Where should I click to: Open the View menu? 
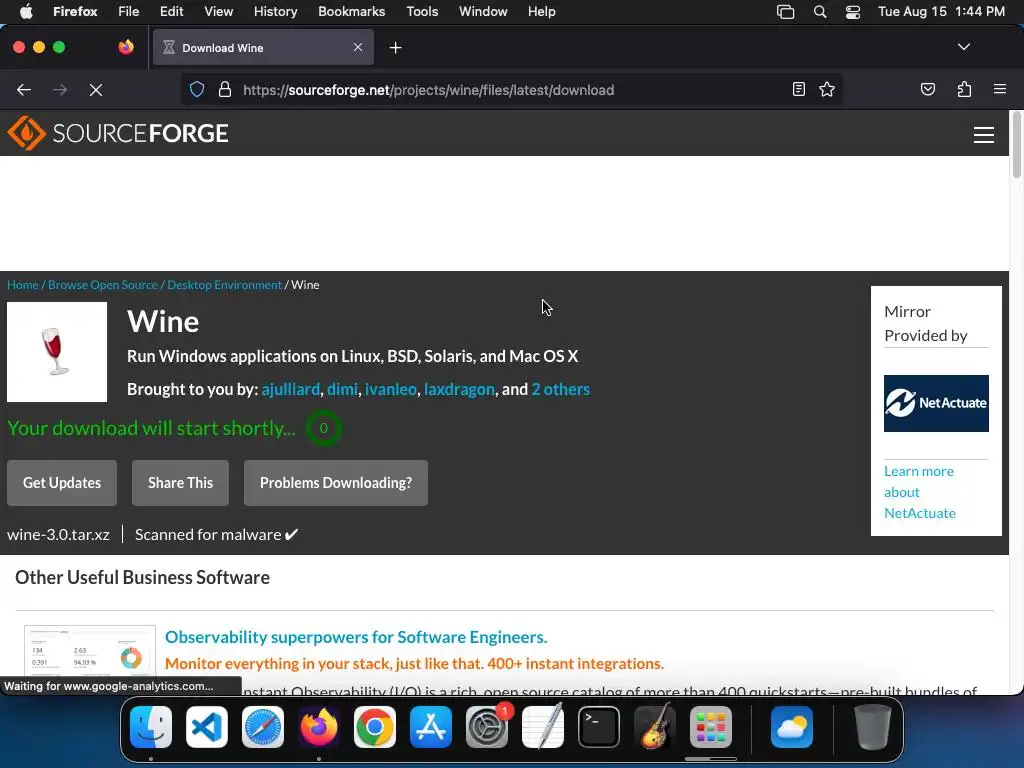218,11
